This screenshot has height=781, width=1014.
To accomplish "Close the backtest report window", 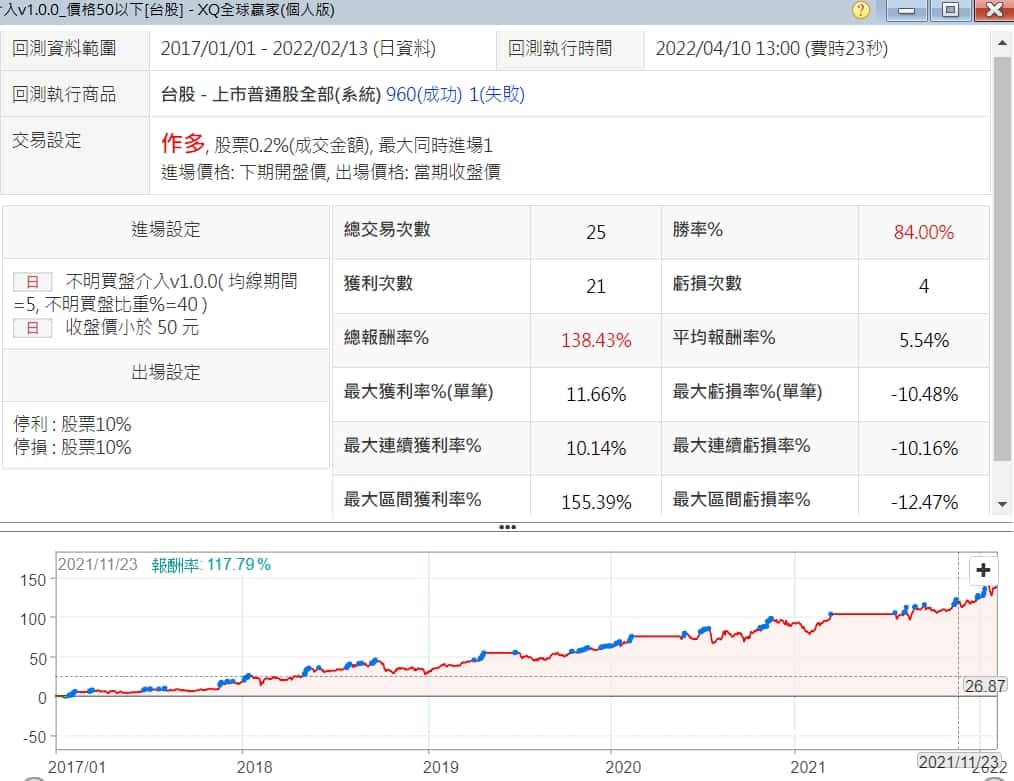I will pyautogui.click(x=992, y=11).
